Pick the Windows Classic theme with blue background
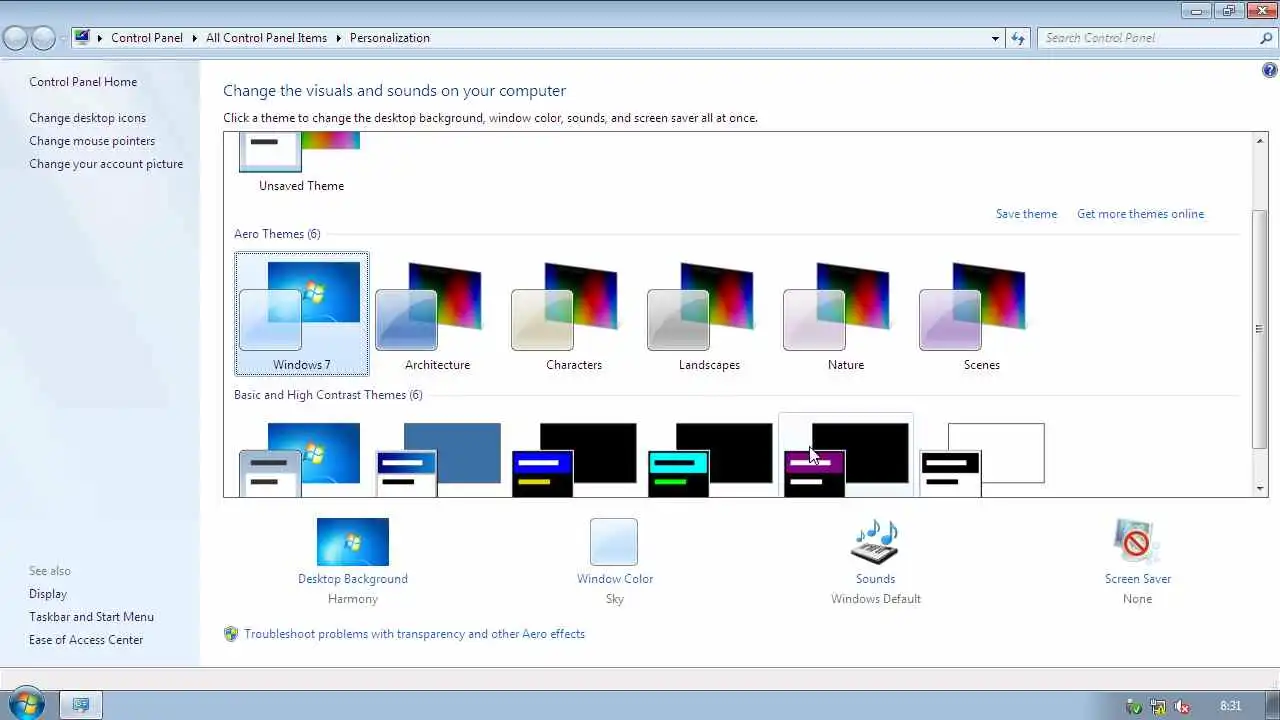This screenshot has height=720, width=1280. (437, 458)
